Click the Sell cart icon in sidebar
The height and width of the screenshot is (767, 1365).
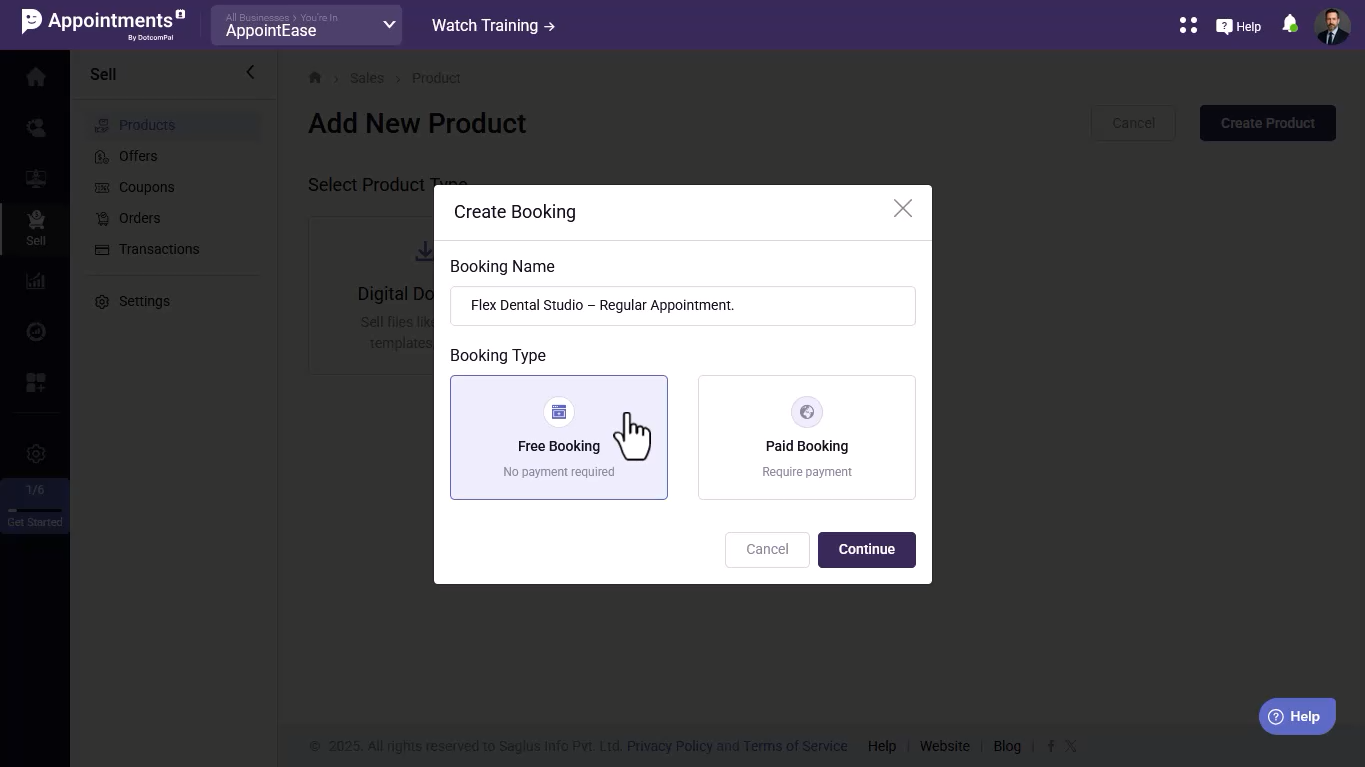click(36, 226)
